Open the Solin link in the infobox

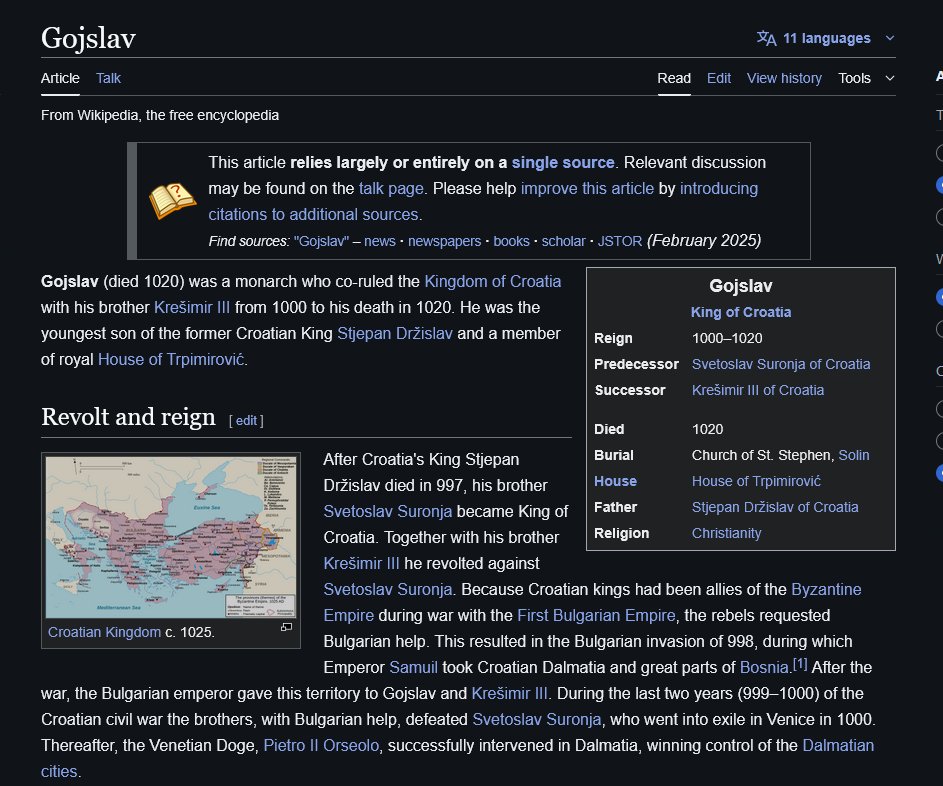pos(855,455)
